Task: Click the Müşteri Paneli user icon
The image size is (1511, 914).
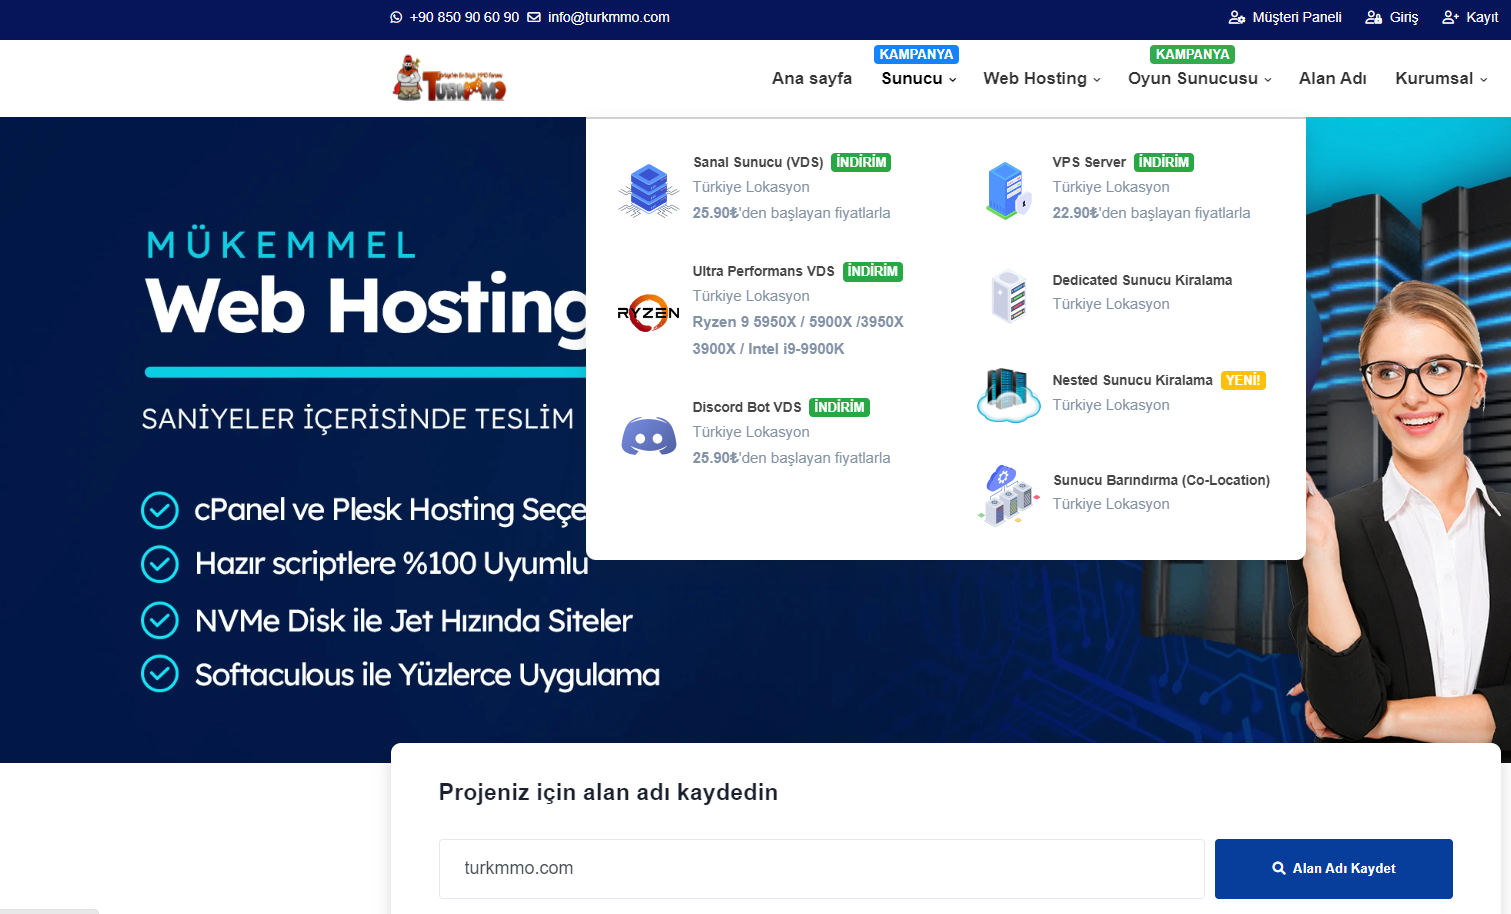Action: (1237, 17)
